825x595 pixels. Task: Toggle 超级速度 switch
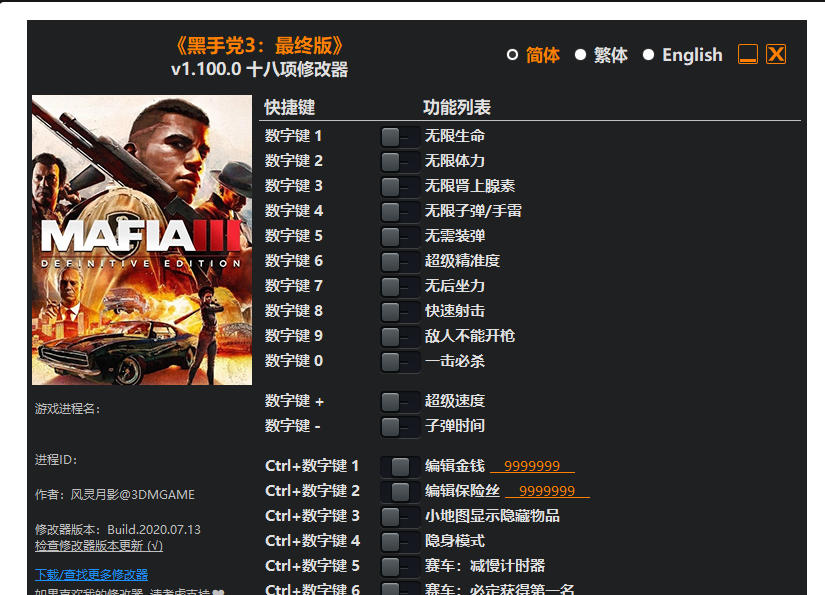tap(399, 401)
